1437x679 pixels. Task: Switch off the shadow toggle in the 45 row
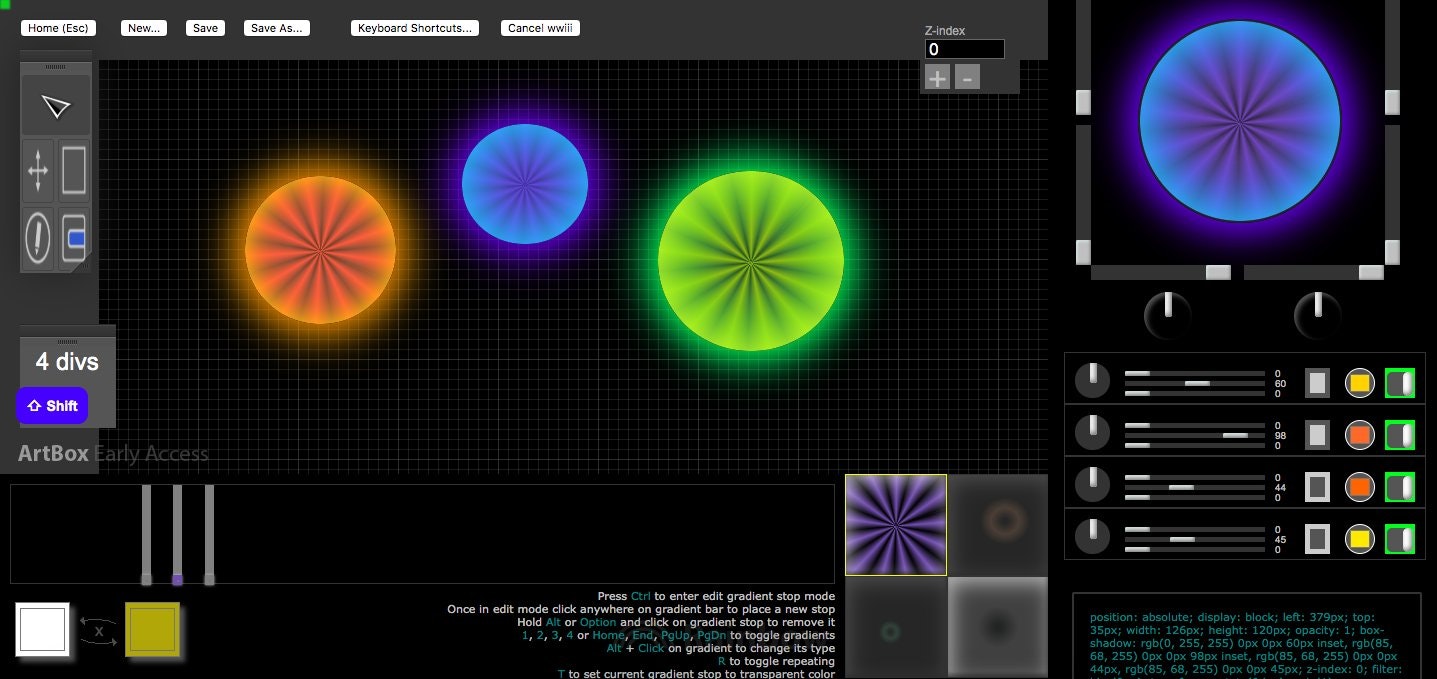1399,538
